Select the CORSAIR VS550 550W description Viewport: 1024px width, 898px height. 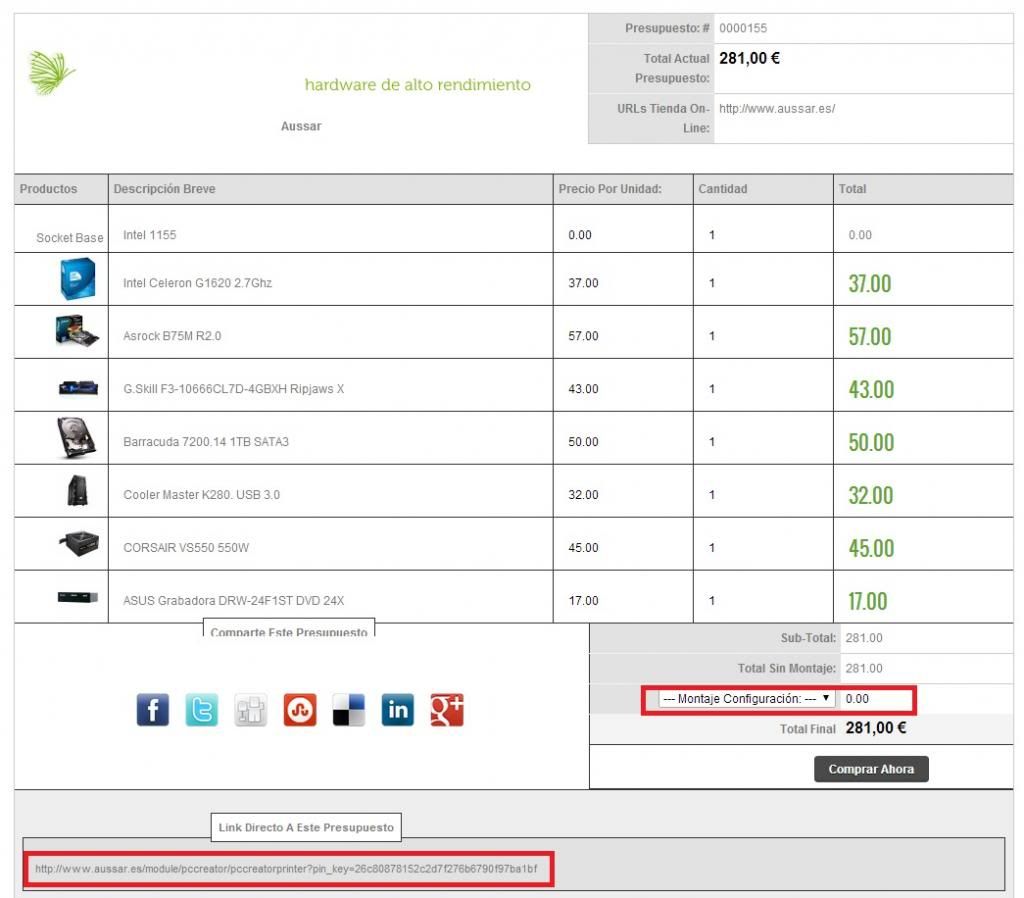186,547
